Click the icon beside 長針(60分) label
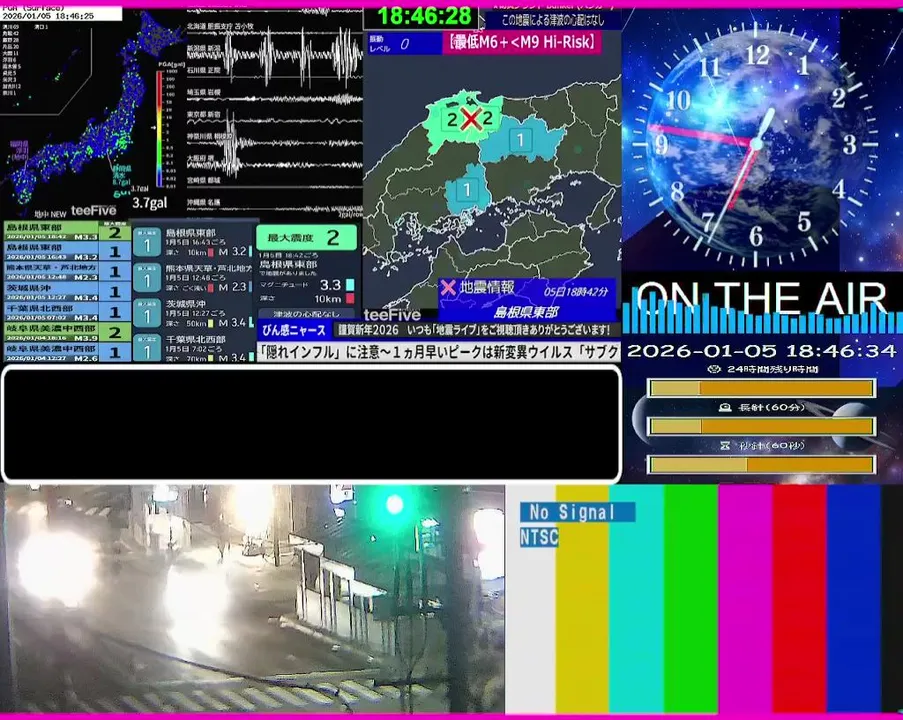This screenshot has height=720, width=903. [x=726, y=407]
